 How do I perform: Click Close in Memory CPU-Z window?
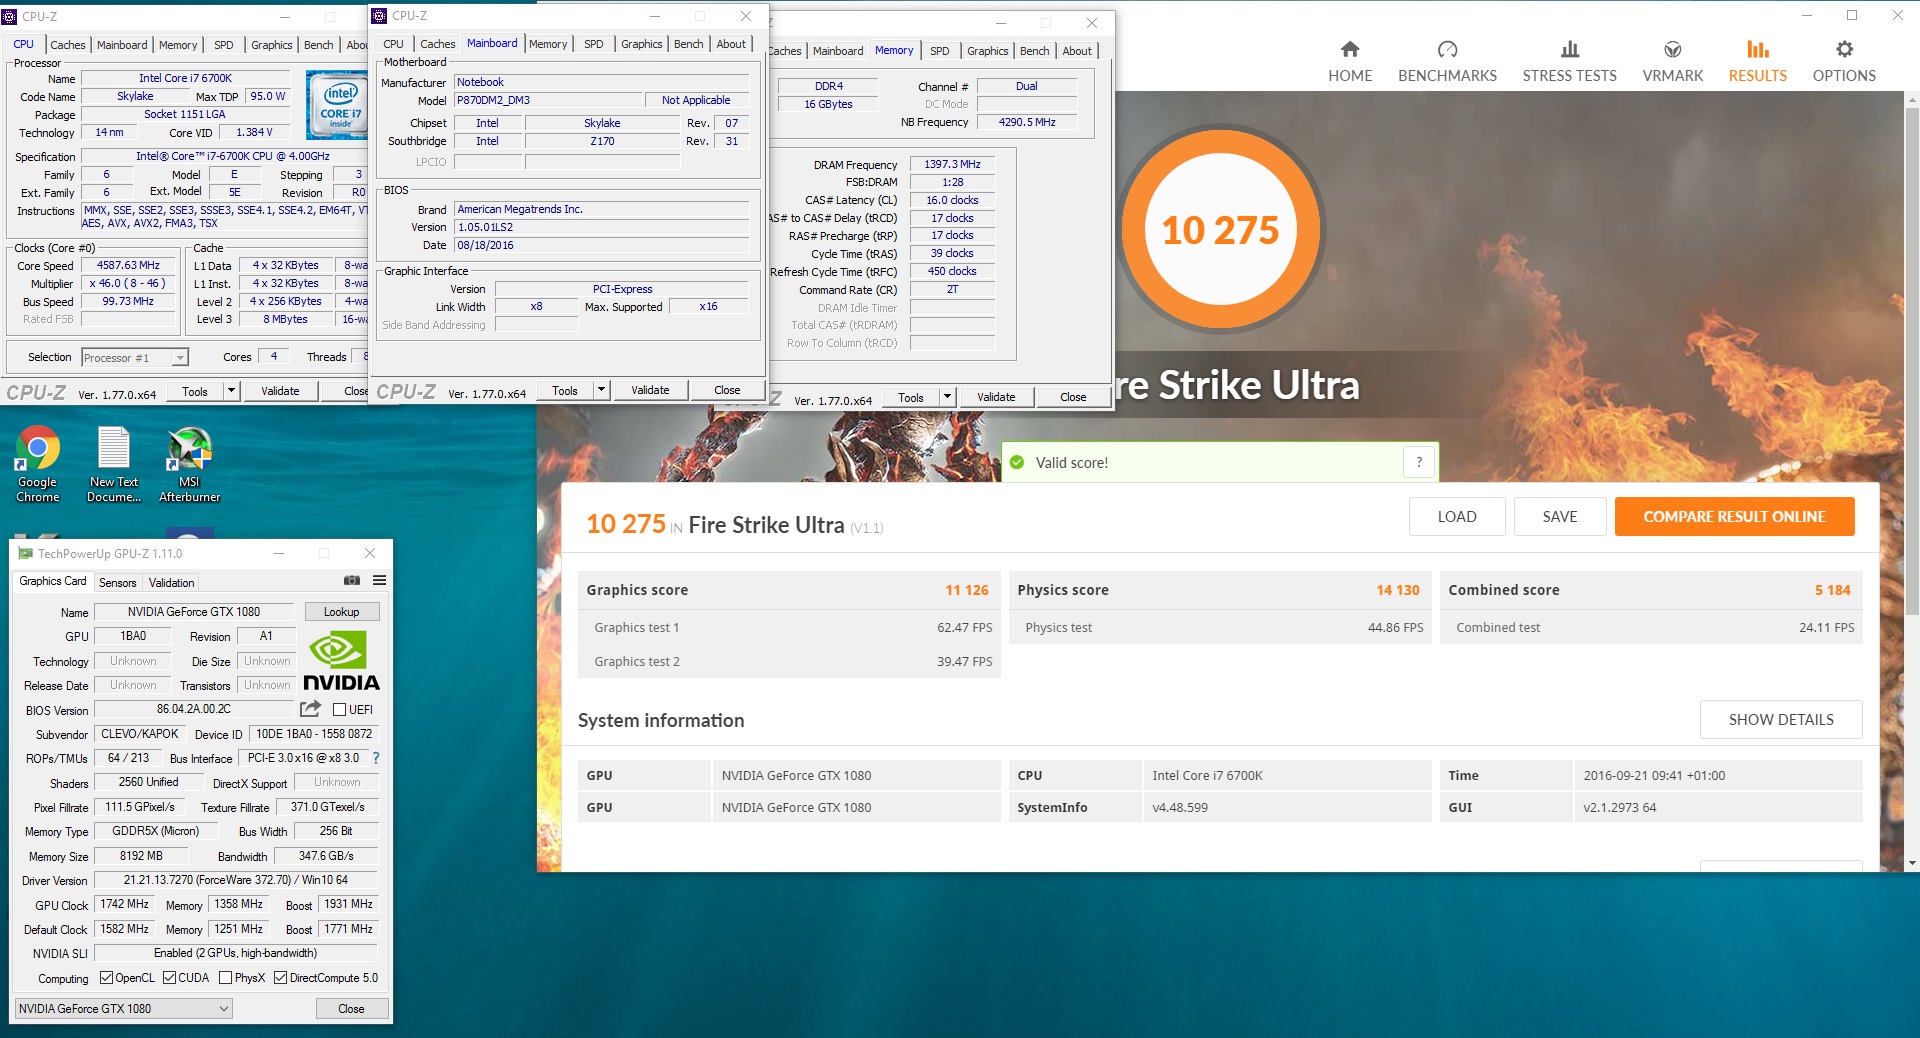point(1073,397)
